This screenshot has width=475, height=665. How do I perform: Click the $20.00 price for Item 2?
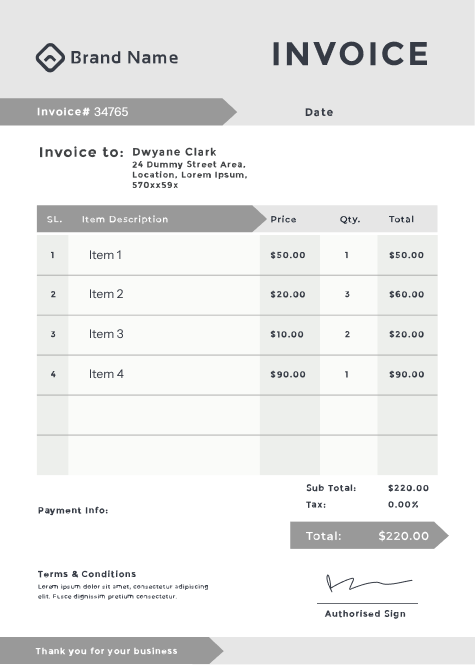pyautogui.click(x=288, y=294)
